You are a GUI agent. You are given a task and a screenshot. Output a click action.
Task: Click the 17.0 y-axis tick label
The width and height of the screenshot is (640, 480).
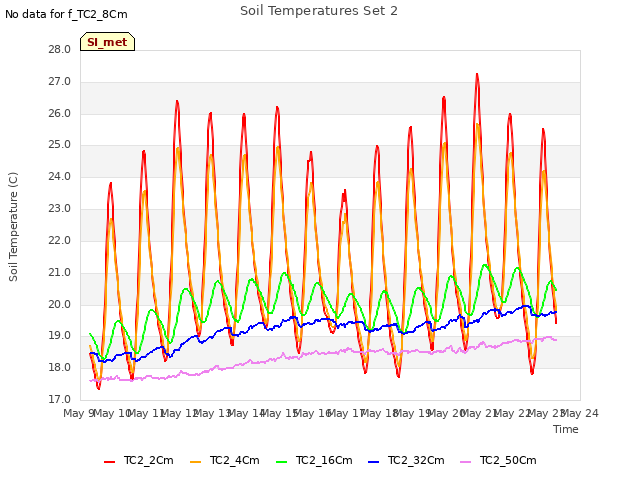click(x=59, y=399)
